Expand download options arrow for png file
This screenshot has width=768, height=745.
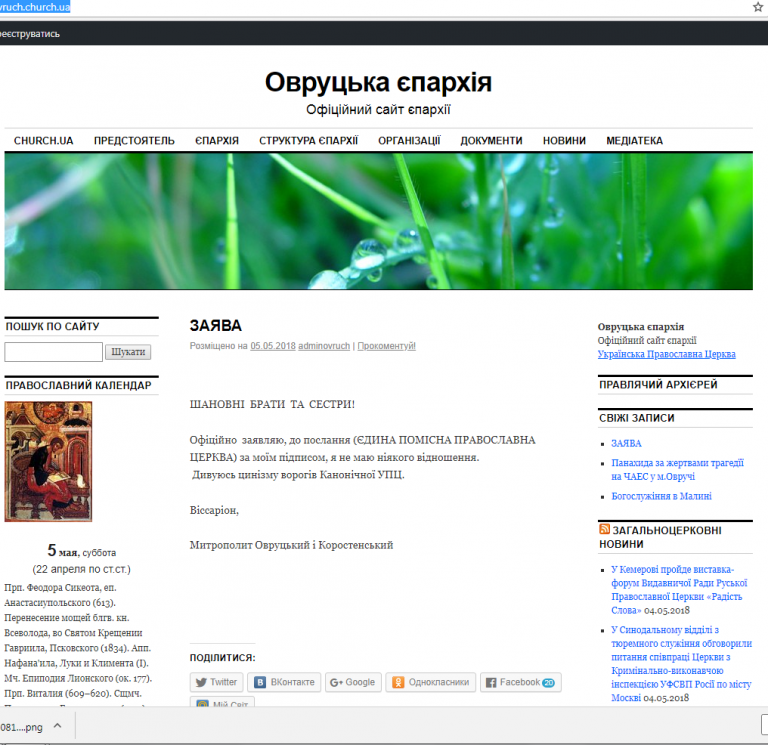pos(57,725)
